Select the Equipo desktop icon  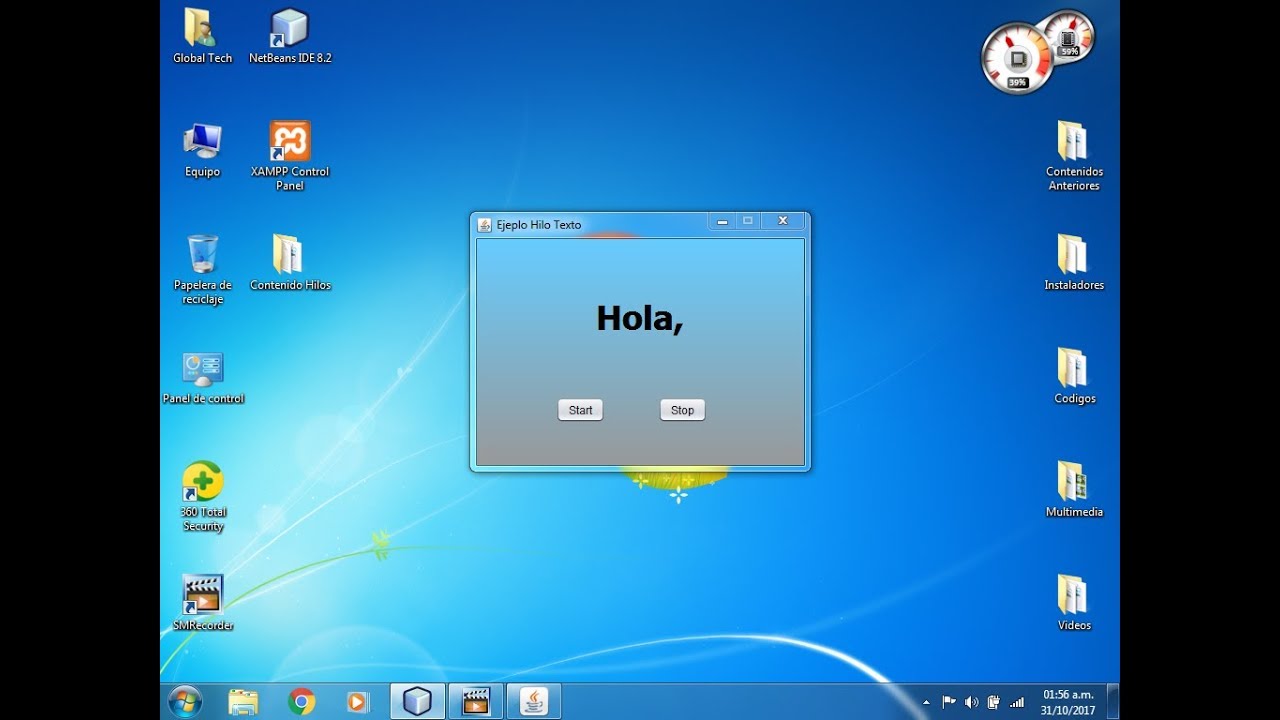202,150
